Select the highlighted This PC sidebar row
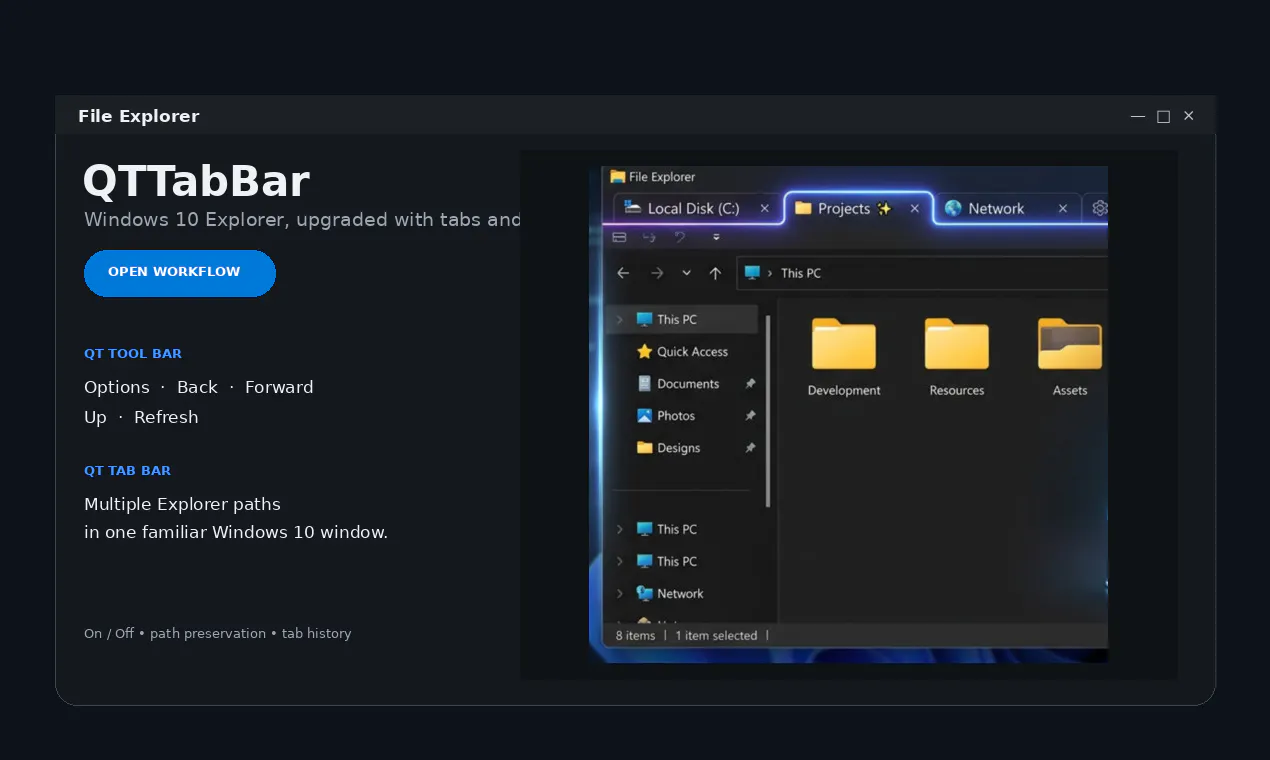Image resolution: width=1270 pixels, height=760 pixels. click(x=682, y=319)
